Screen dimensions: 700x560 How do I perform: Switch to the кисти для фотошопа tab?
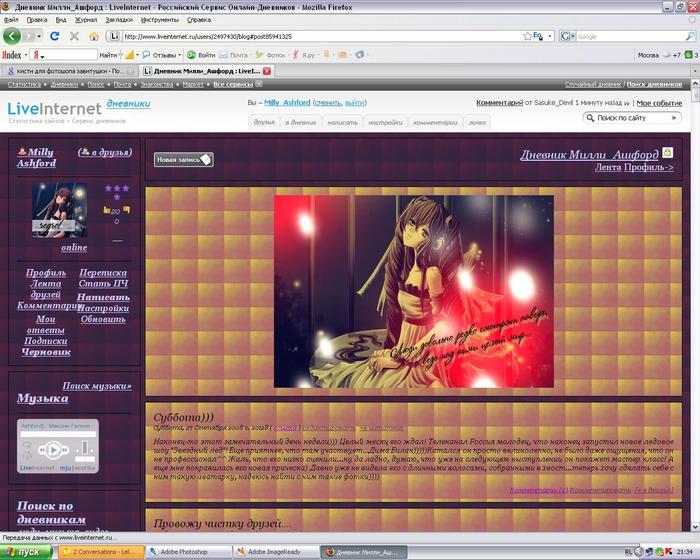pos(69,71)
